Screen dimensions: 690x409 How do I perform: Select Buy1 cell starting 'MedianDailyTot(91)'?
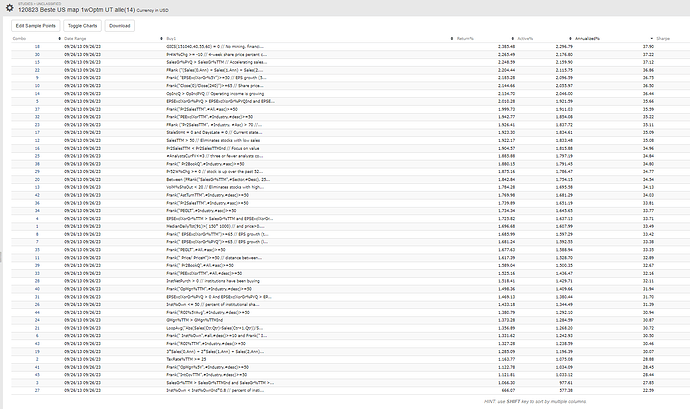click(215, 226)
